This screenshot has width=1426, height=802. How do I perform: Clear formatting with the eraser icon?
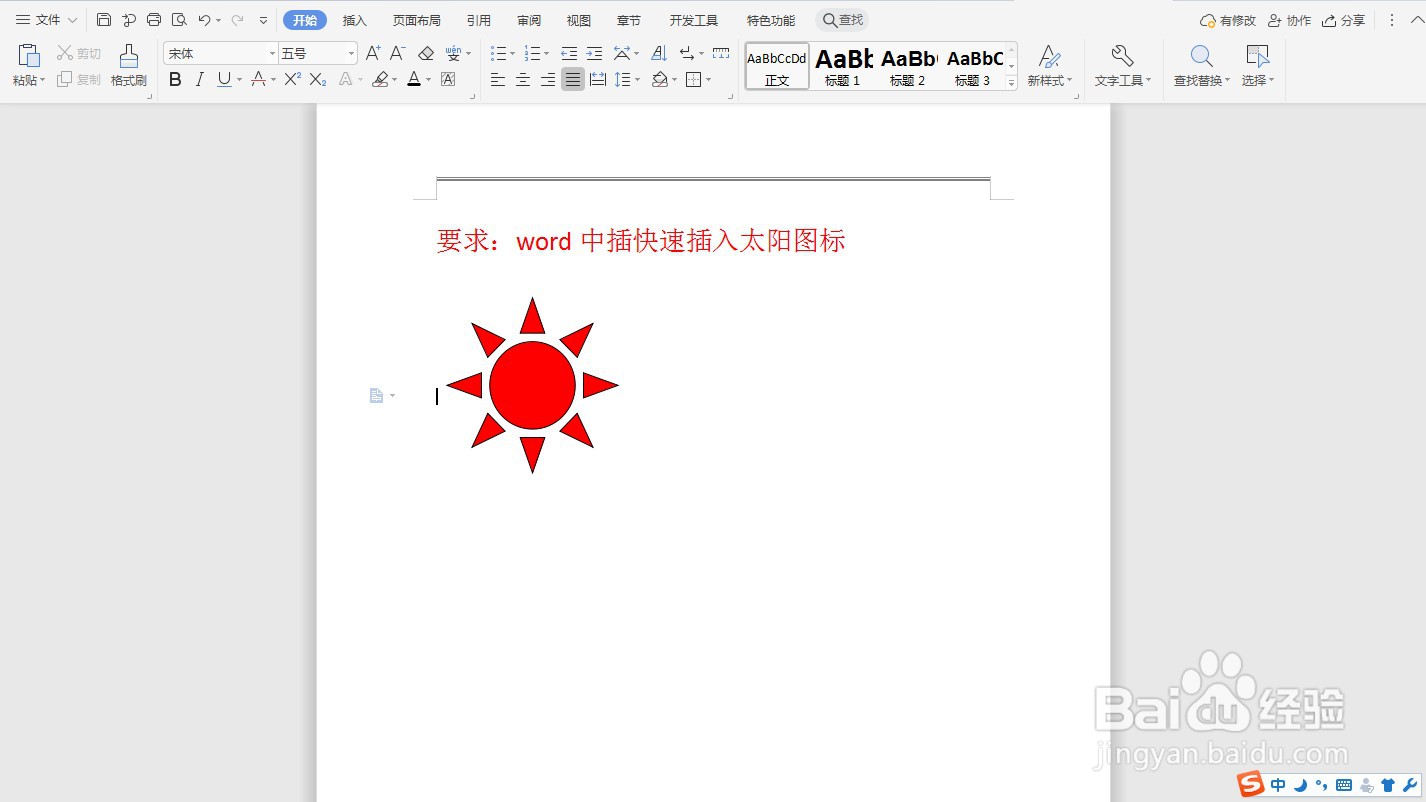(426, 53)
